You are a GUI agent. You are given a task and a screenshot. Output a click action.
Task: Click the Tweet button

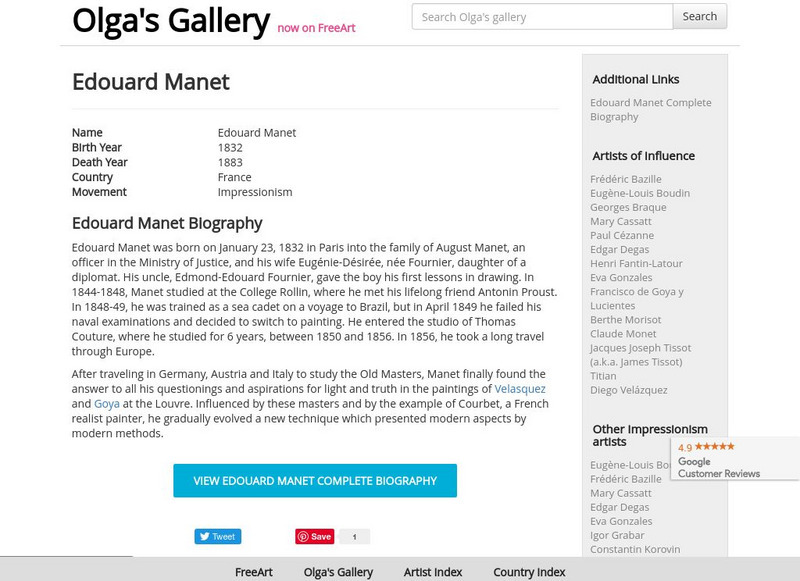(217, 537)
